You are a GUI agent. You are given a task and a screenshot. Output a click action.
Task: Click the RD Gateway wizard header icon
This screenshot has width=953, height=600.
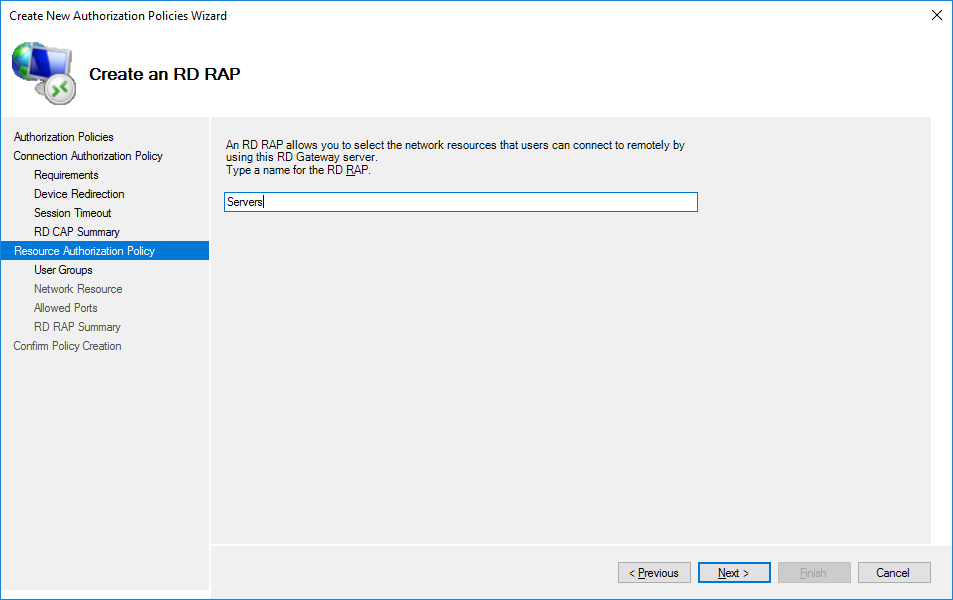tap(43, 72)
